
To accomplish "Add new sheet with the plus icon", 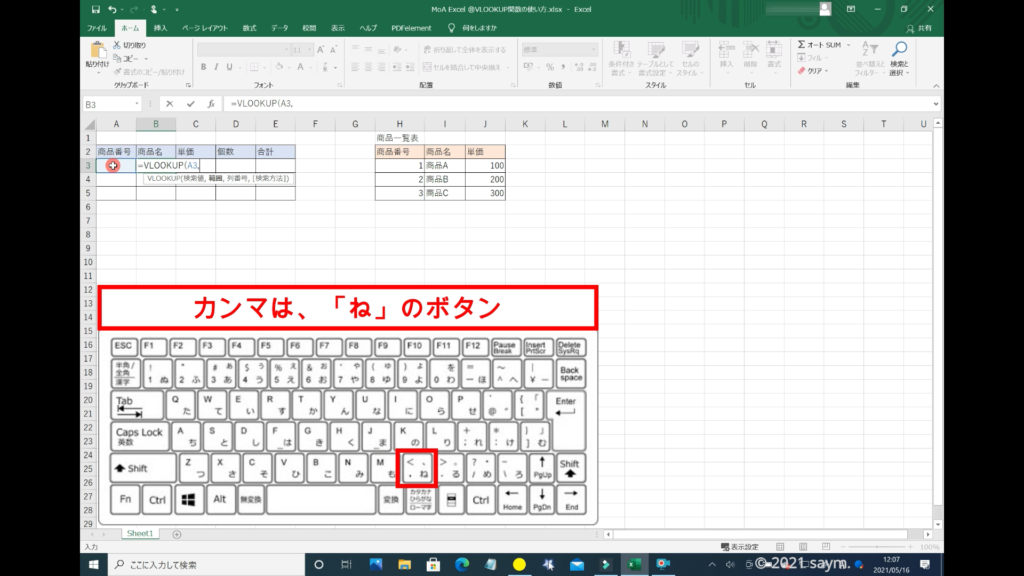I will (x=177, y=534).
